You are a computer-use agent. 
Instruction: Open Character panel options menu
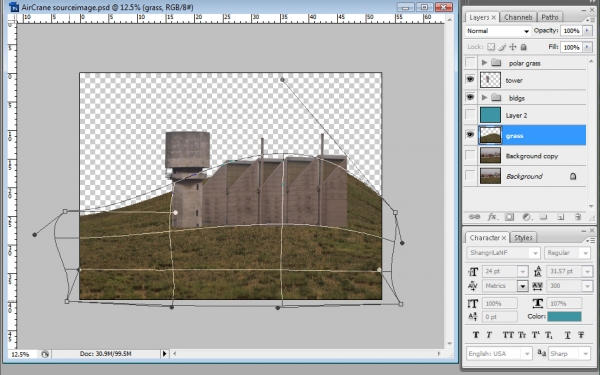(x=590, y=240)
